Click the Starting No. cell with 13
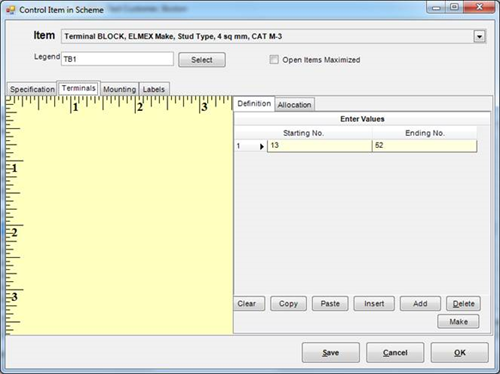Image resolution: width=500 pixels, height=374 pixels. pos(319,146)
